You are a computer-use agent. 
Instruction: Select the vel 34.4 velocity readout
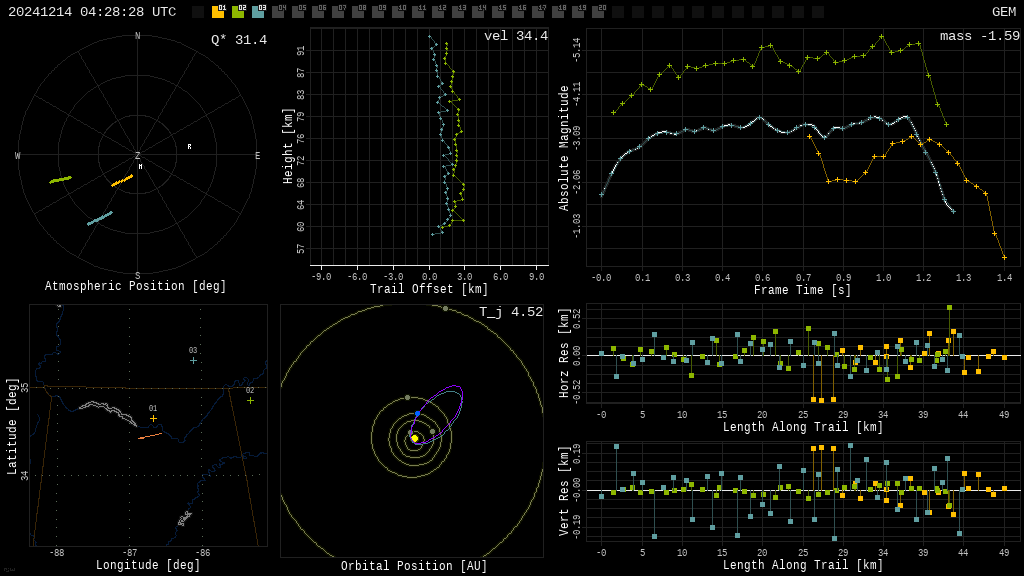(515, 36)
